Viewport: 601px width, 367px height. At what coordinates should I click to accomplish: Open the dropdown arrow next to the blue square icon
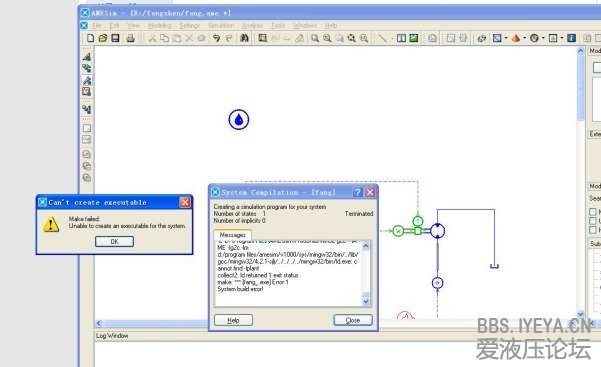(506, 38)
